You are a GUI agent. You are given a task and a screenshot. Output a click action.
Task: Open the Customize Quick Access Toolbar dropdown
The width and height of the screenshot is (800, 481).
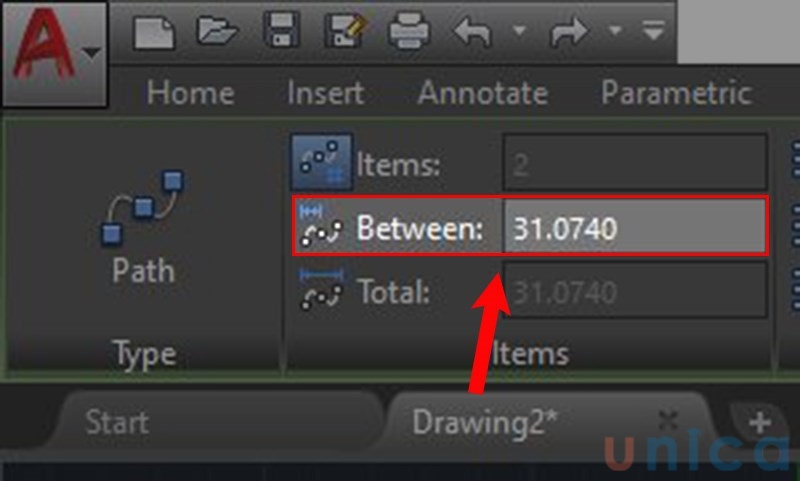[x=654, y=31]
